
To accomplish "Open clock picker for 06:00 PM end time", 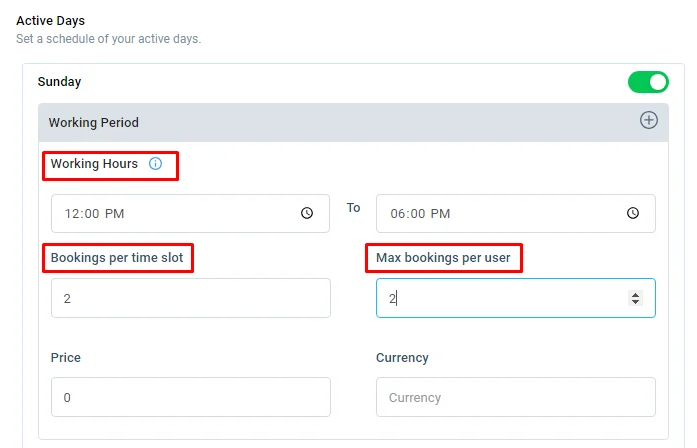I will point(633,213).
